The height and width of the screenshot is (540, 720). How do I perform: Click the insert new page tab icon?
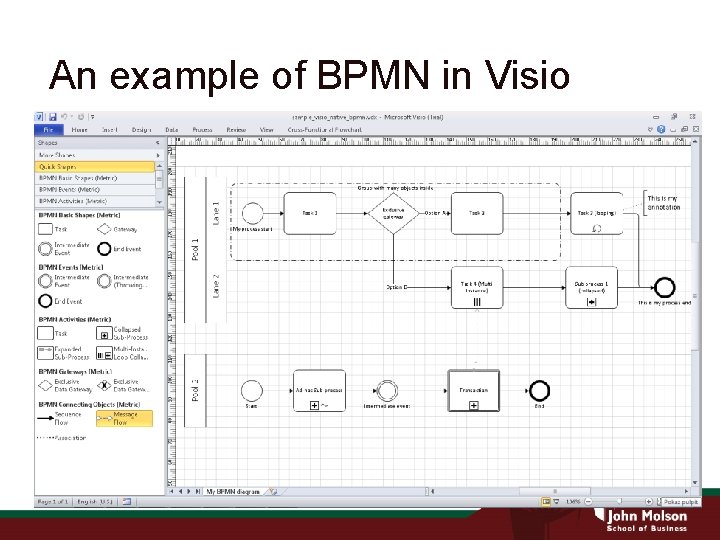point(273,491)
